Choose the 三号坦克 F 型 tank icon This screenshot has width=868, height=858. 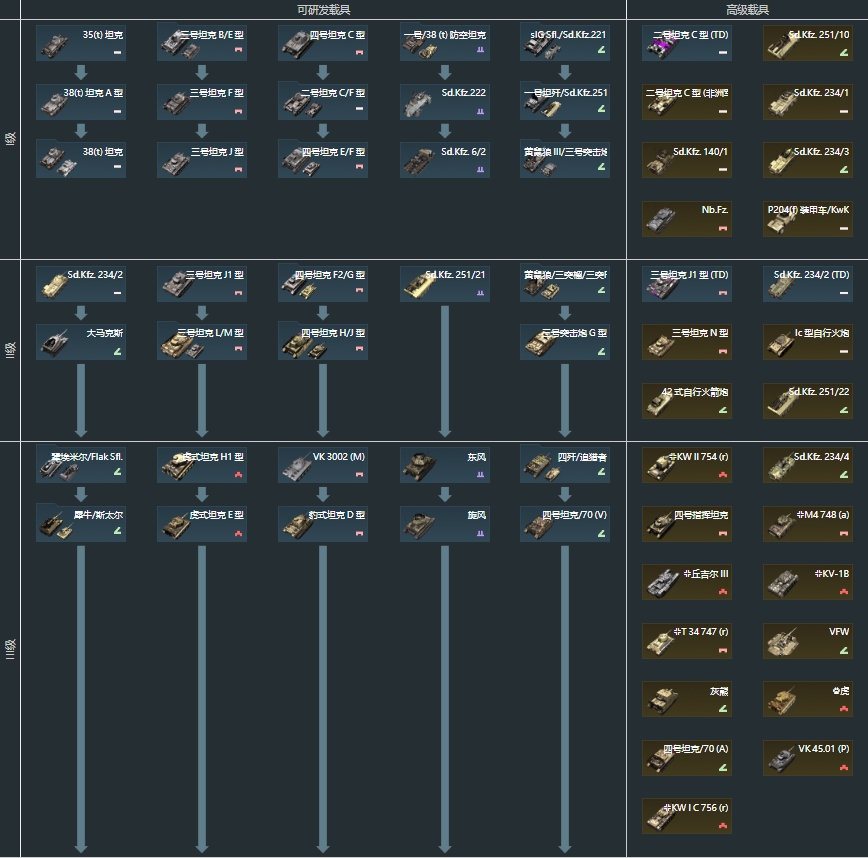[175, 105]
